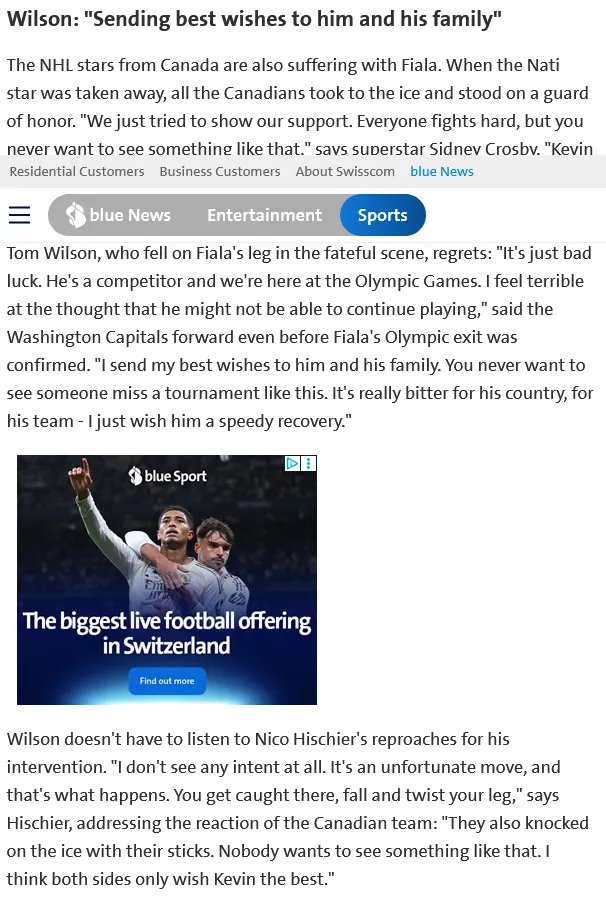Click the blue Sport logo in ad
This screenshot has height=903, width=606.
tap(167, 476)
